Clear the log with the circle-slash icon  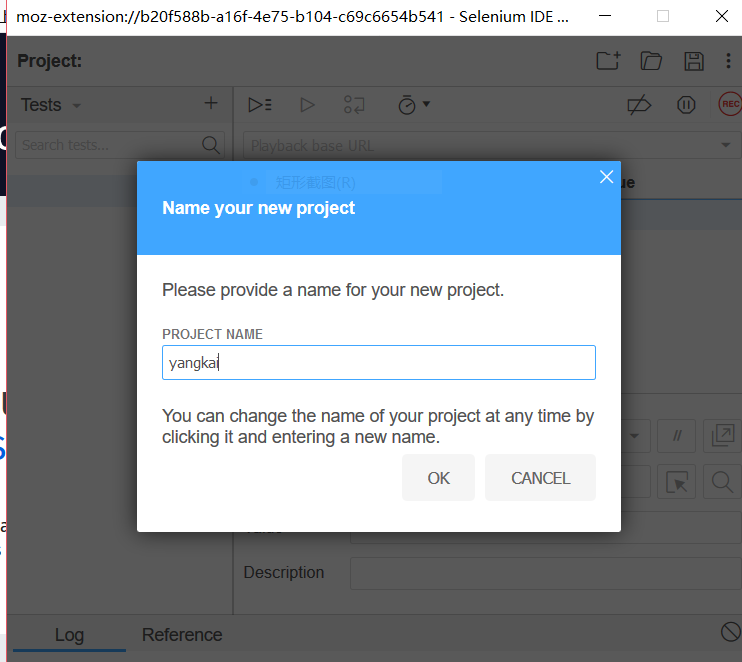click(730, 632)
